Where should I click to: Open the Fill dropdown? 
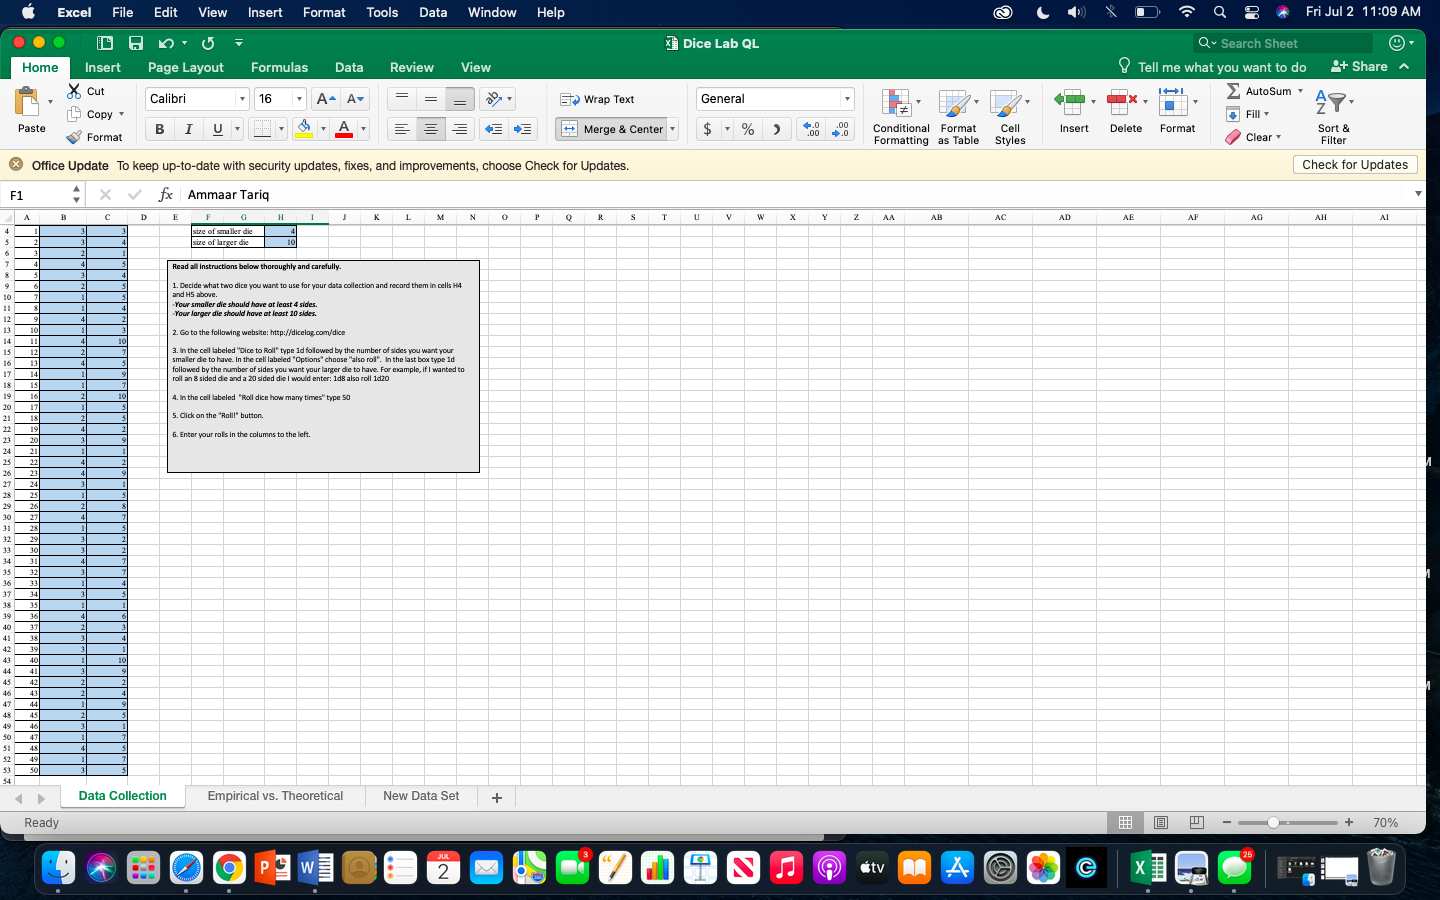coord(1247,114)
